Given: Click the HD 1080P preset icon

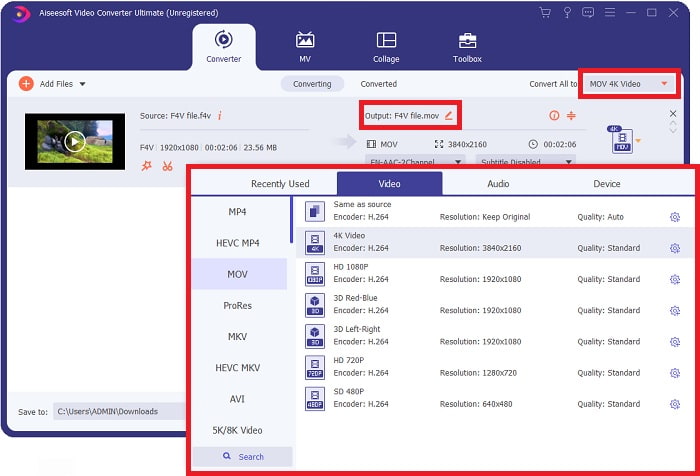Looking at the screenshot, I should [315, 274].
